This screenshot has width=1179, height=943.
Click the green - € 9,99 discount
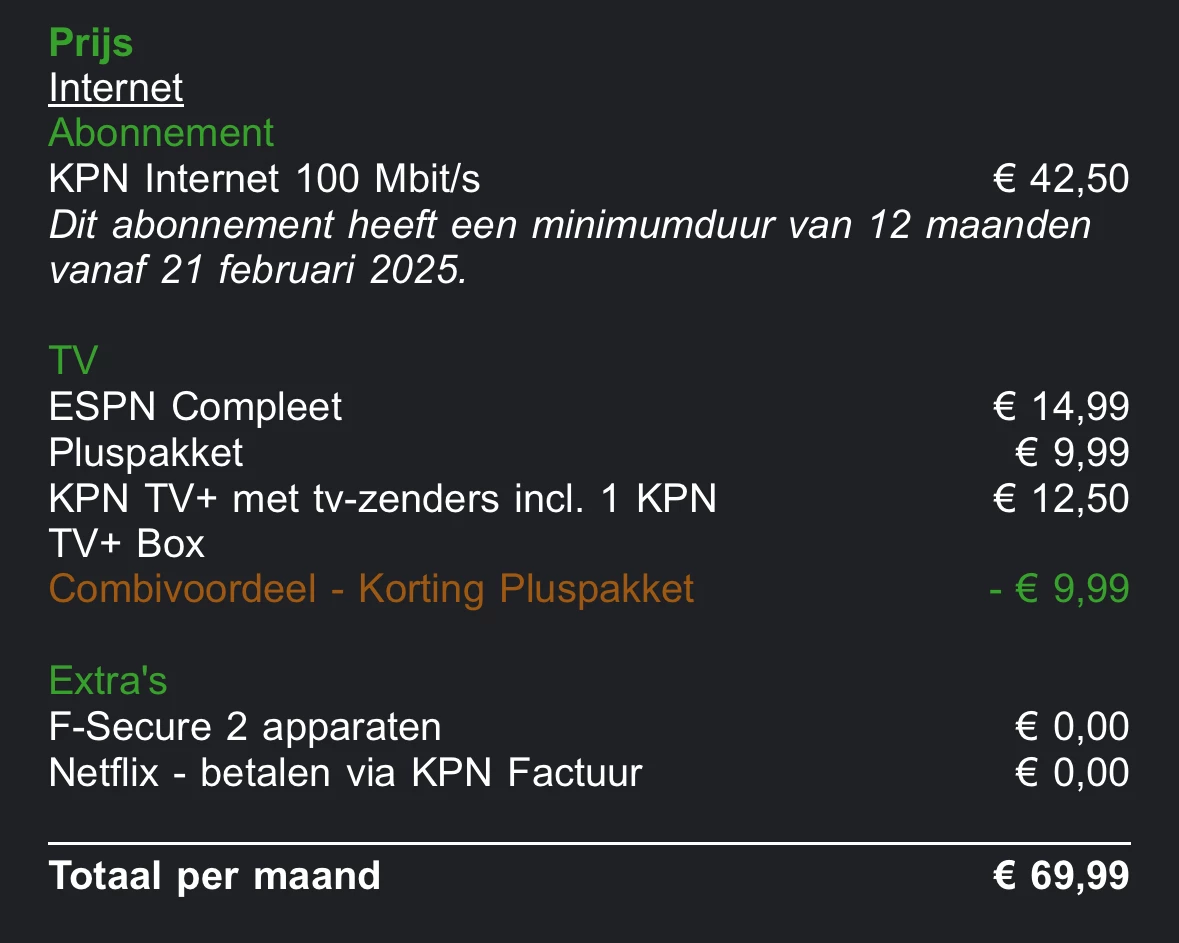1058,589
